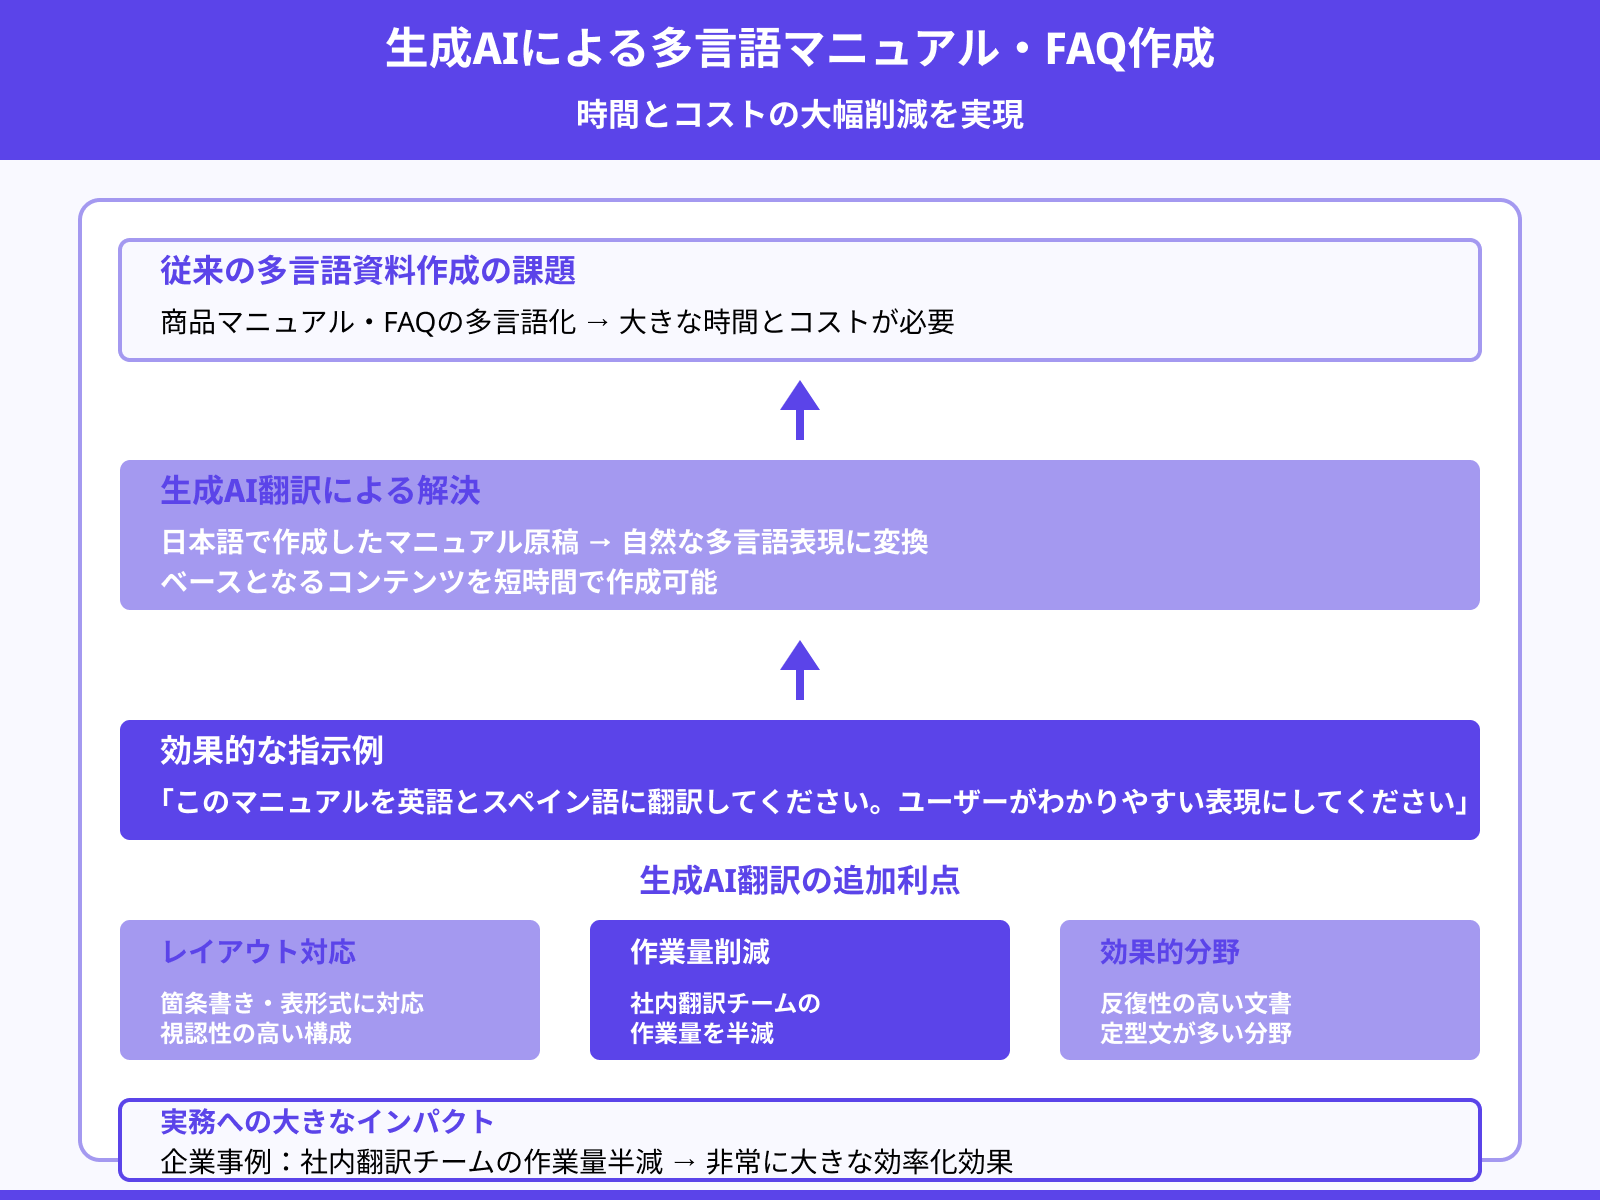This screenshot has height=1200, width=1600.
Task: Click the purple bottom border strip
Action: coord(800,1194)
